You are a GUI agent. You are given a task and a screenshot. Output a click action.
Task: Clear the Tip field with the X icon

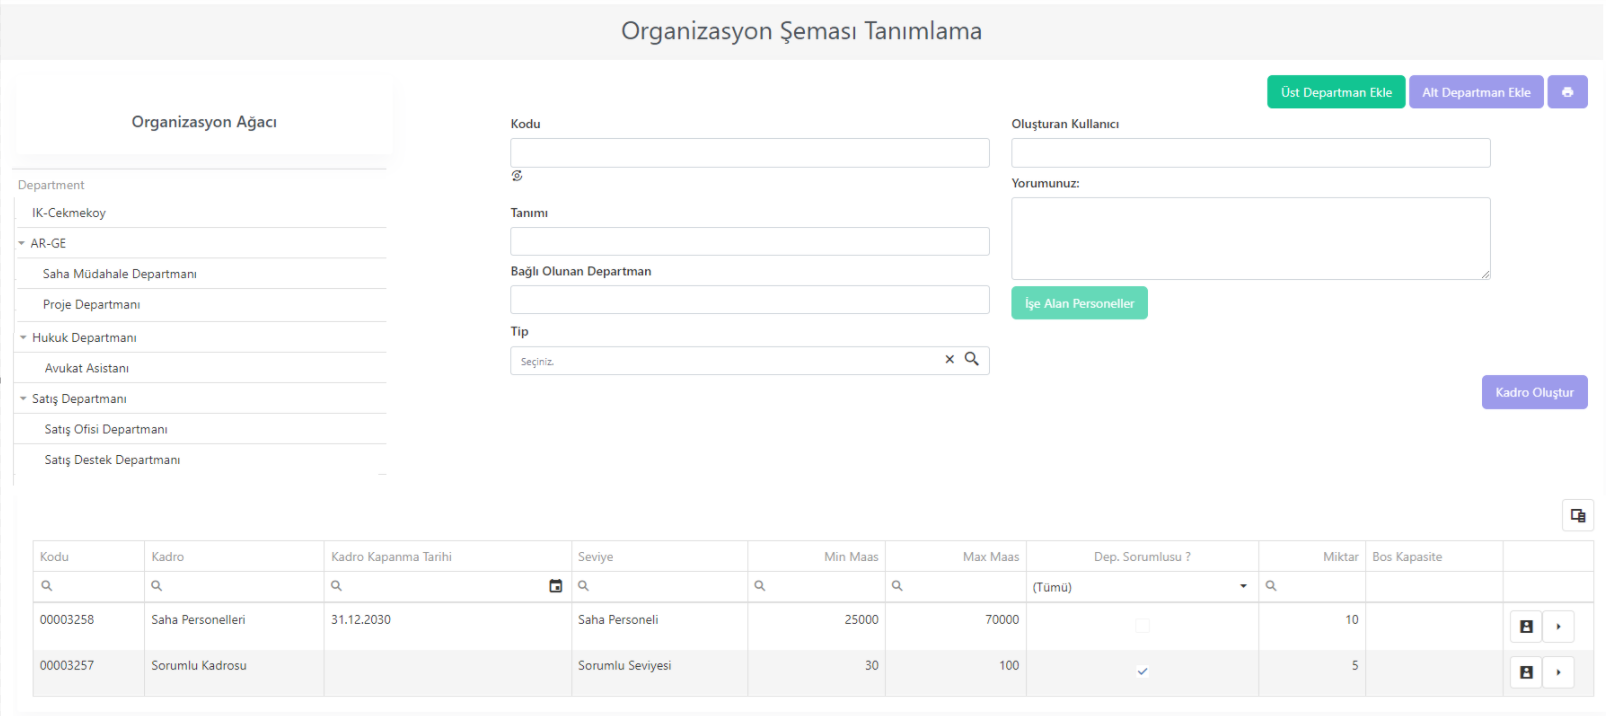pyautogui.click(x=950, y=359)
